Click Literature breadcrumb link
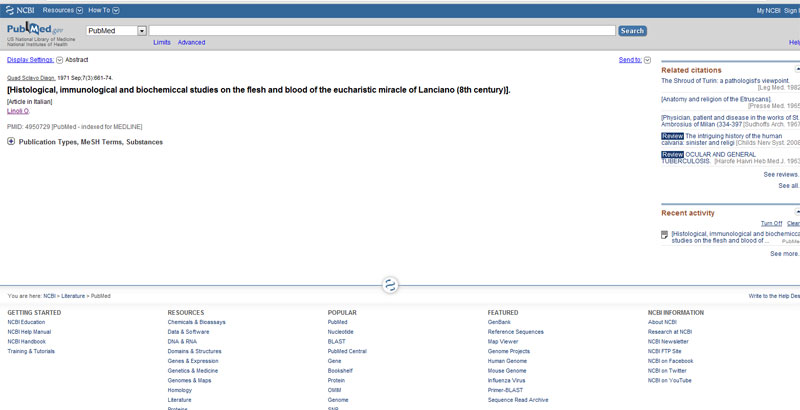 tap(73, 296)
